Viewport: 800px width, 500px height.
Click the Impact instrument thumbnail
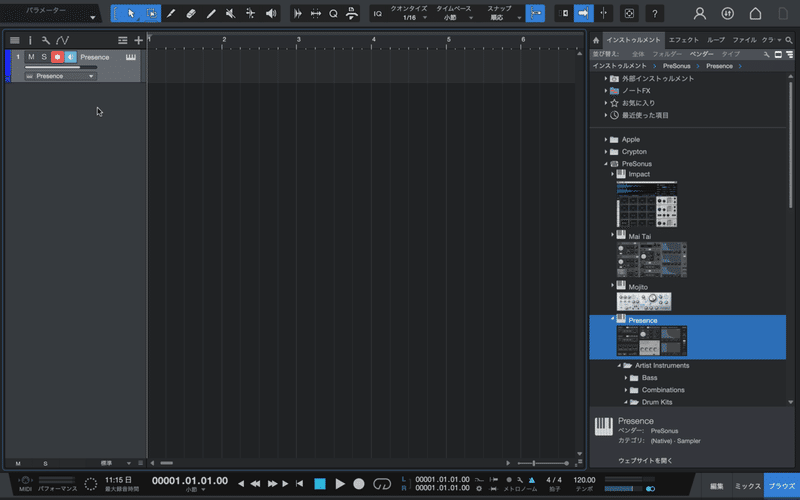(647, 204)
